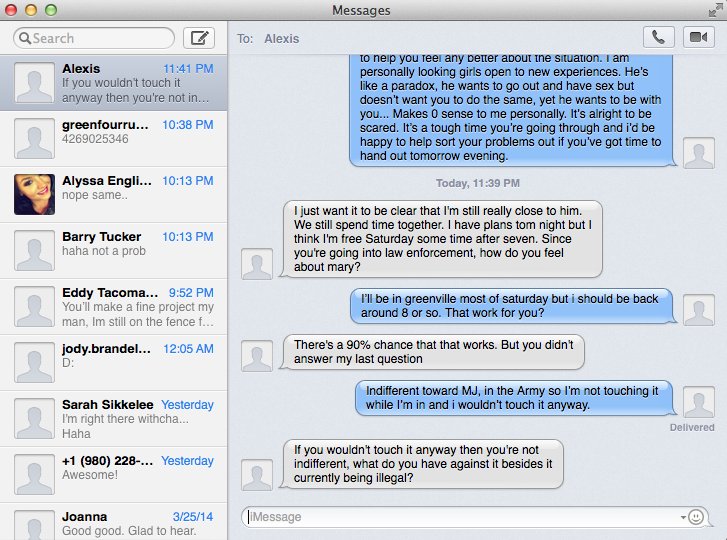The height and width of the screenshot is (540, 727).
Task: Click Alexis's avatar beside last message
Action: 257,474
